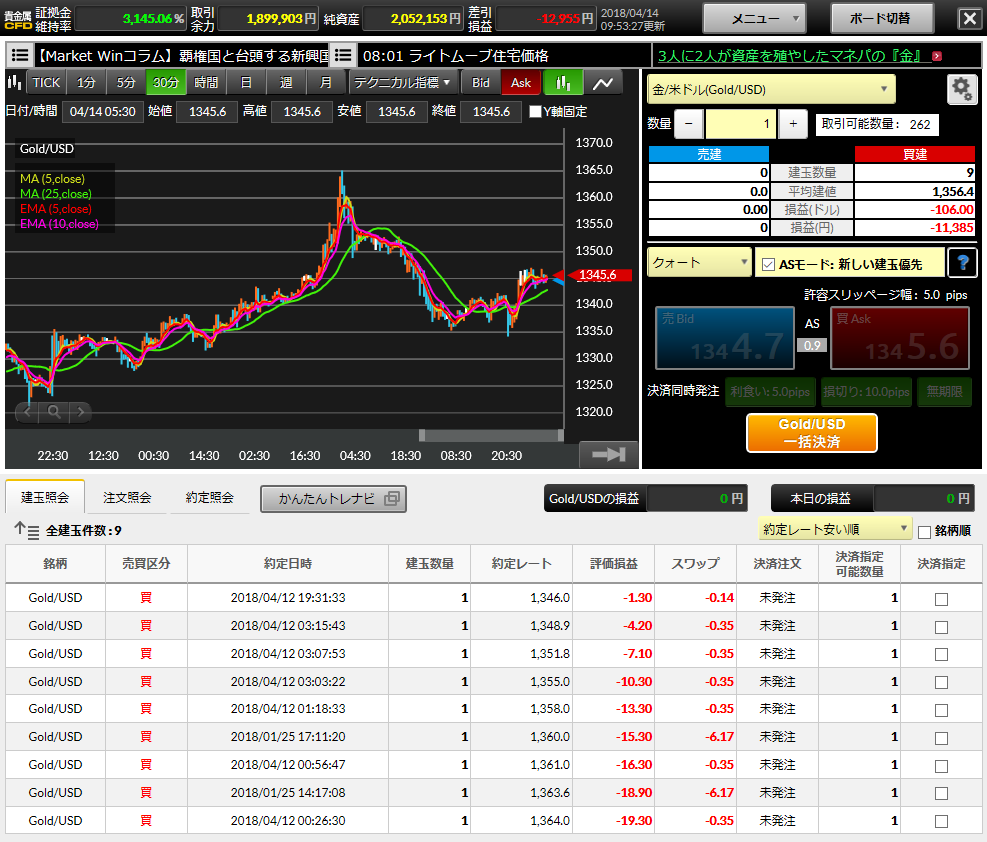Check 決済指定 box for 1,348.9 row
The image size is (987, 842).
tap(941, 627)
